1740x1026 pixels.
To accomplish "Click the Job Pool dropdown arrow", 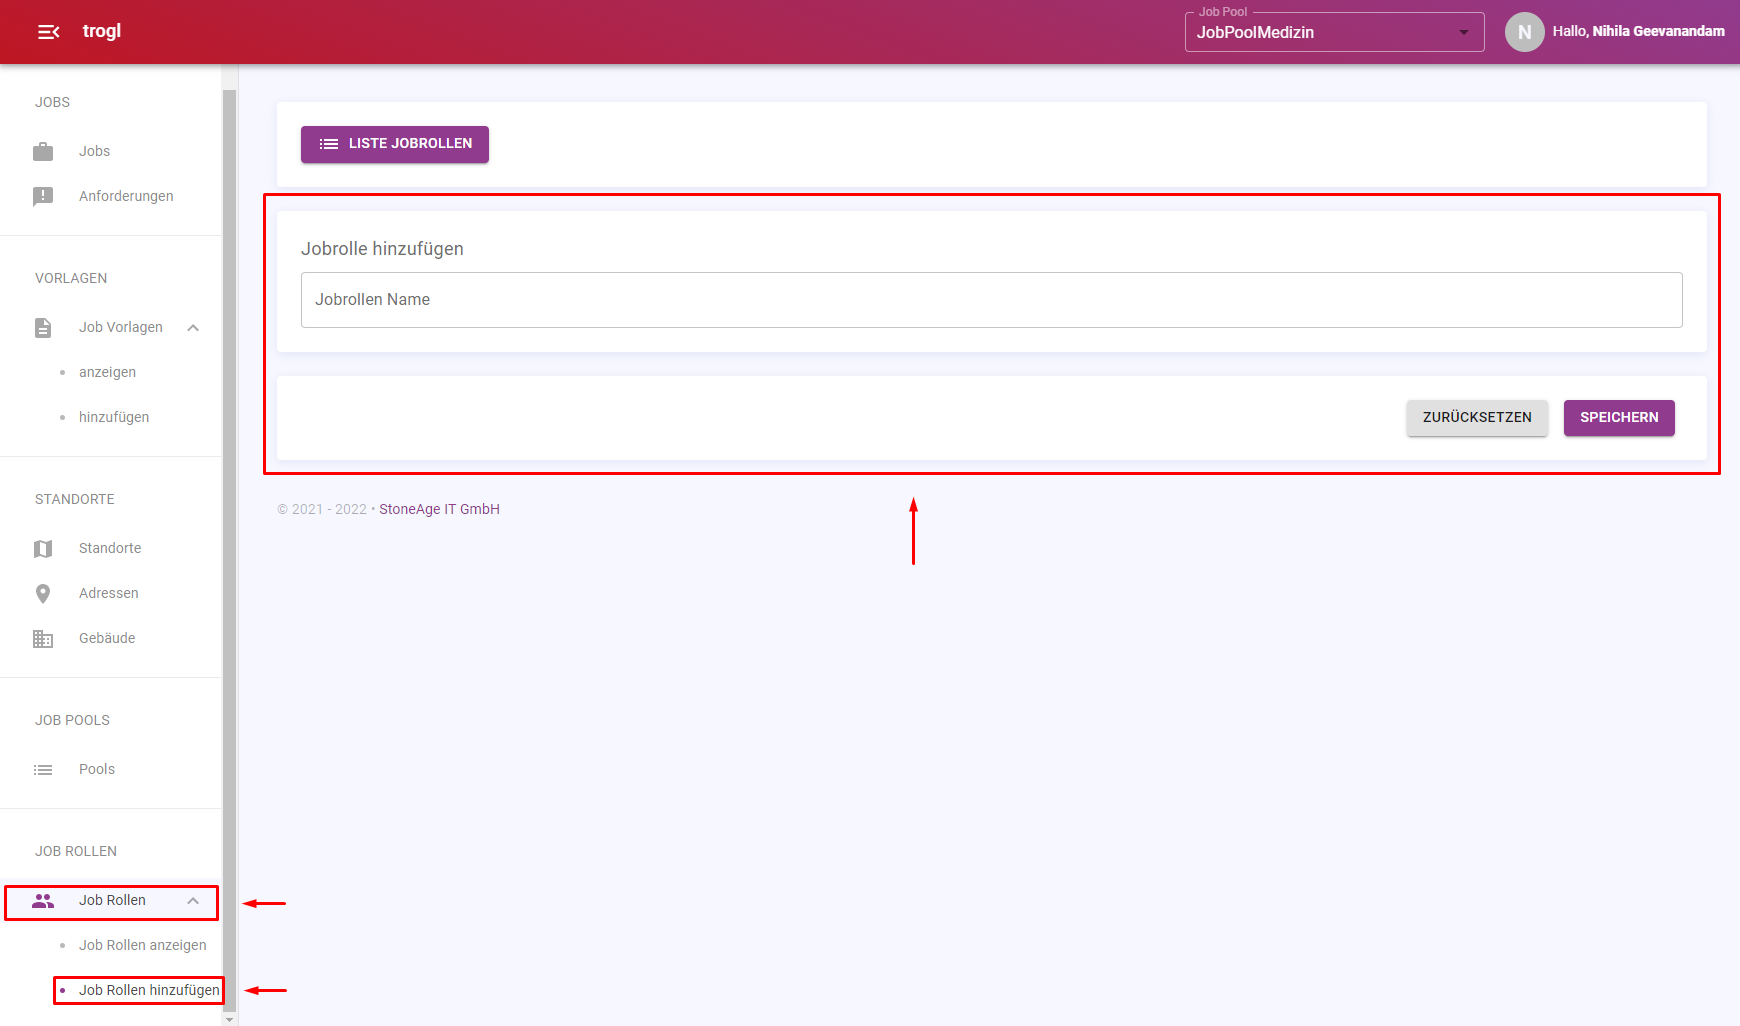I will 1464,32.
